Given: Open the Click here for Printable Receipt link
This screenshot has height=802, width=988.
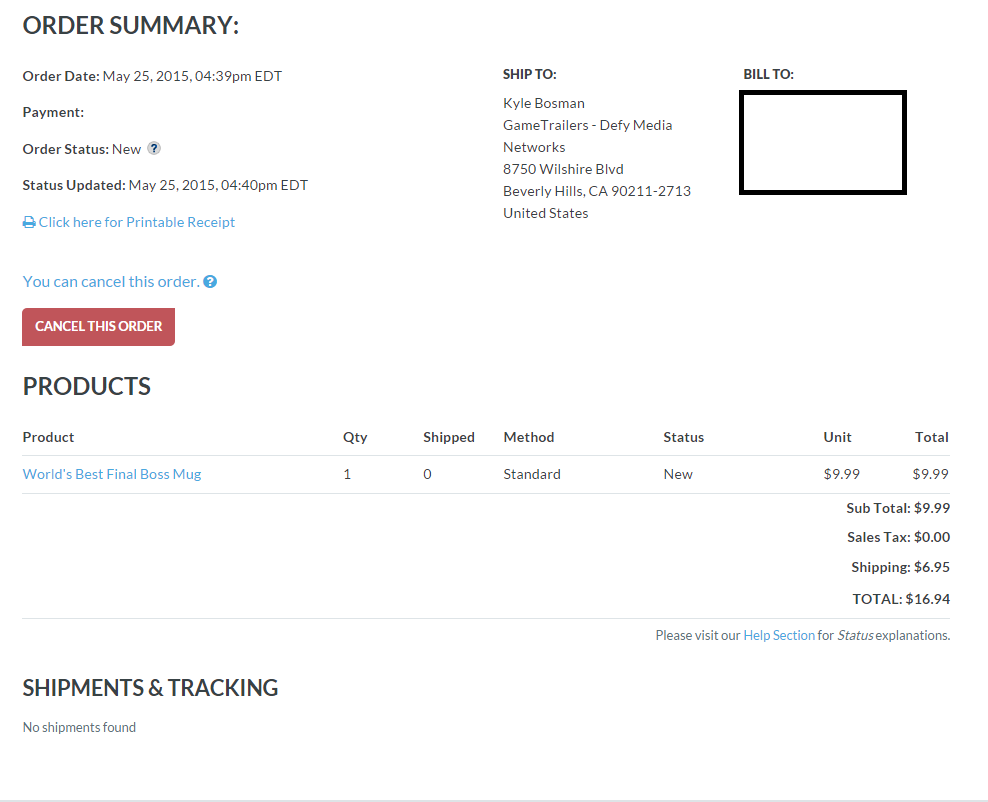Looking at the screenshot, I should pos(137,222).
